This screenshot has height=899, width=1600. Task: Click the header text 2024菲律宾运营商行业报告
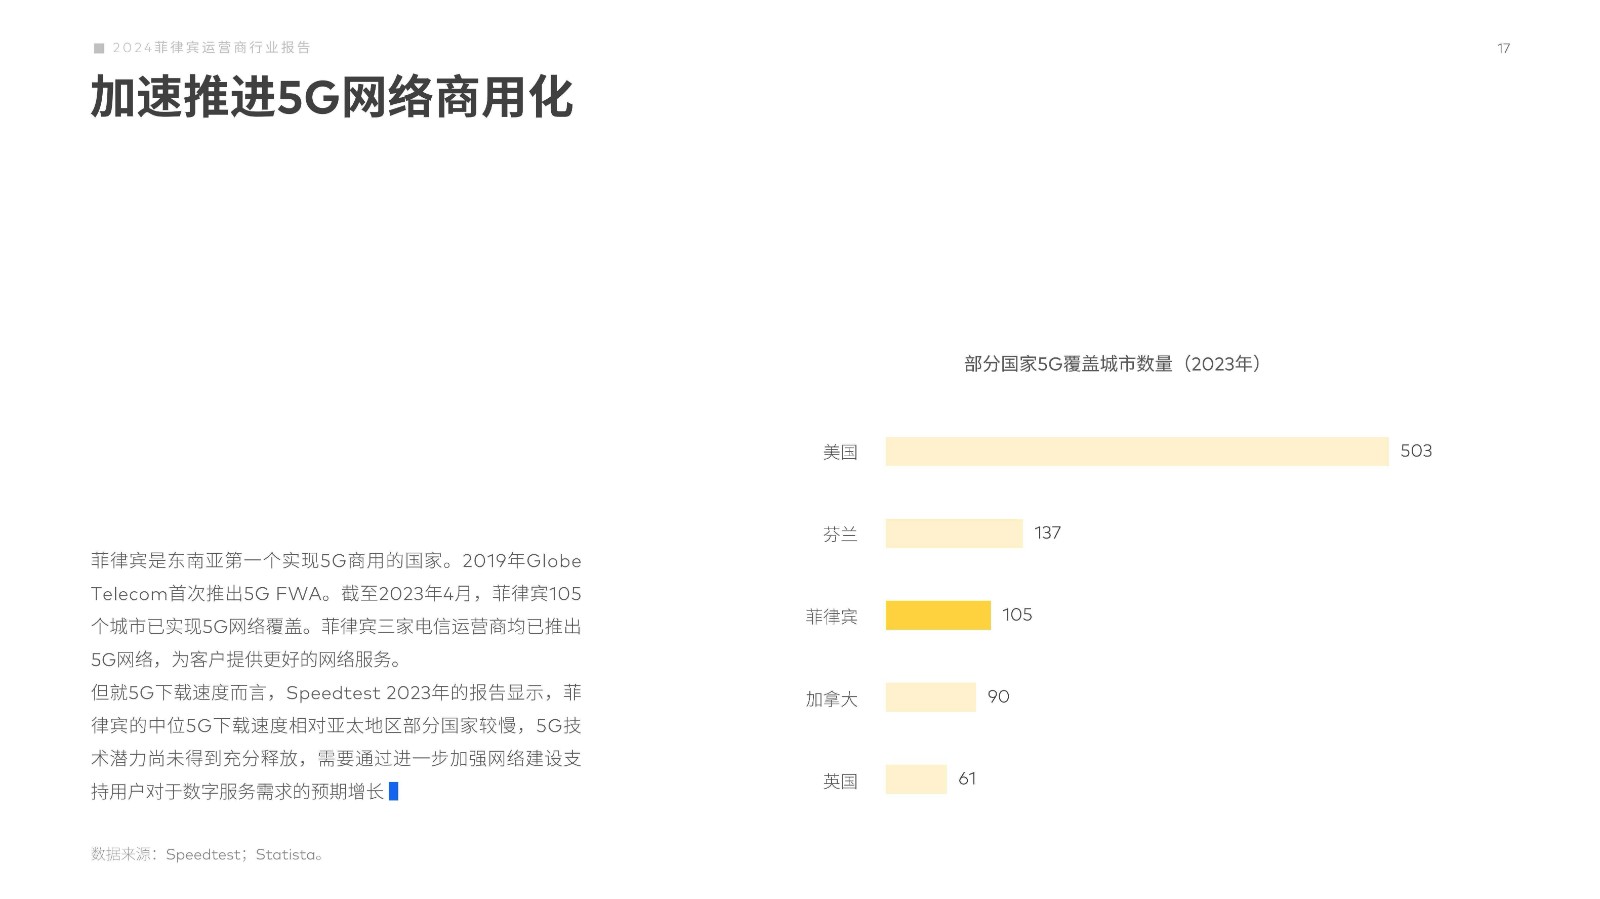211,48
